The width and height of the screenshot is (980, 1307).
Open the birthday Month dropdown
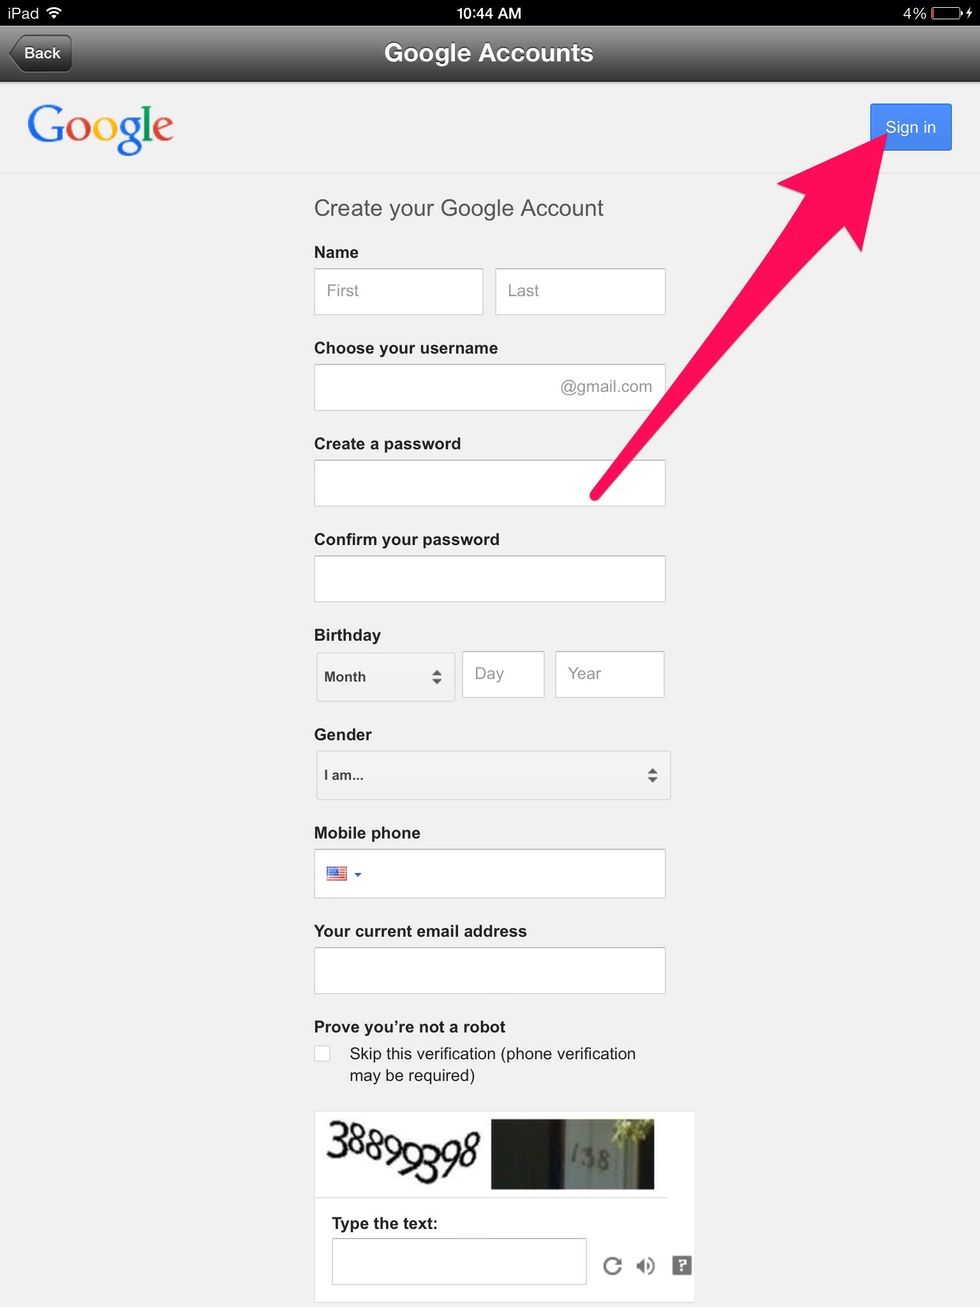click(385, 676)
